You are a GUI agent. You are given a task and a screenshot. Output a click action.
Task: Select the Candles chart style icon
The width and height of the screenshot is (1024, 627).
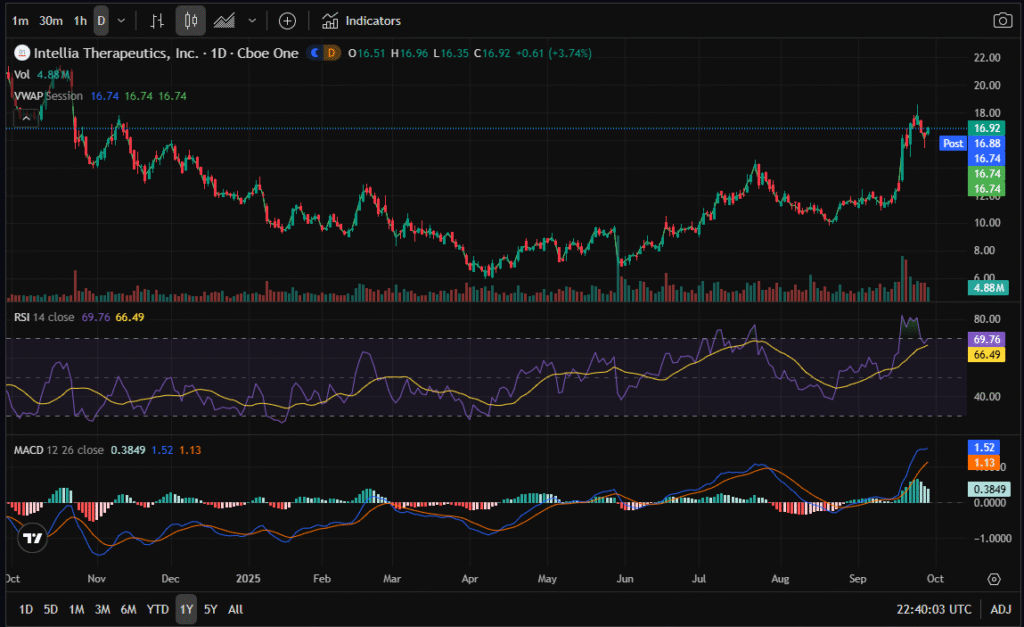tap(191, 20)
